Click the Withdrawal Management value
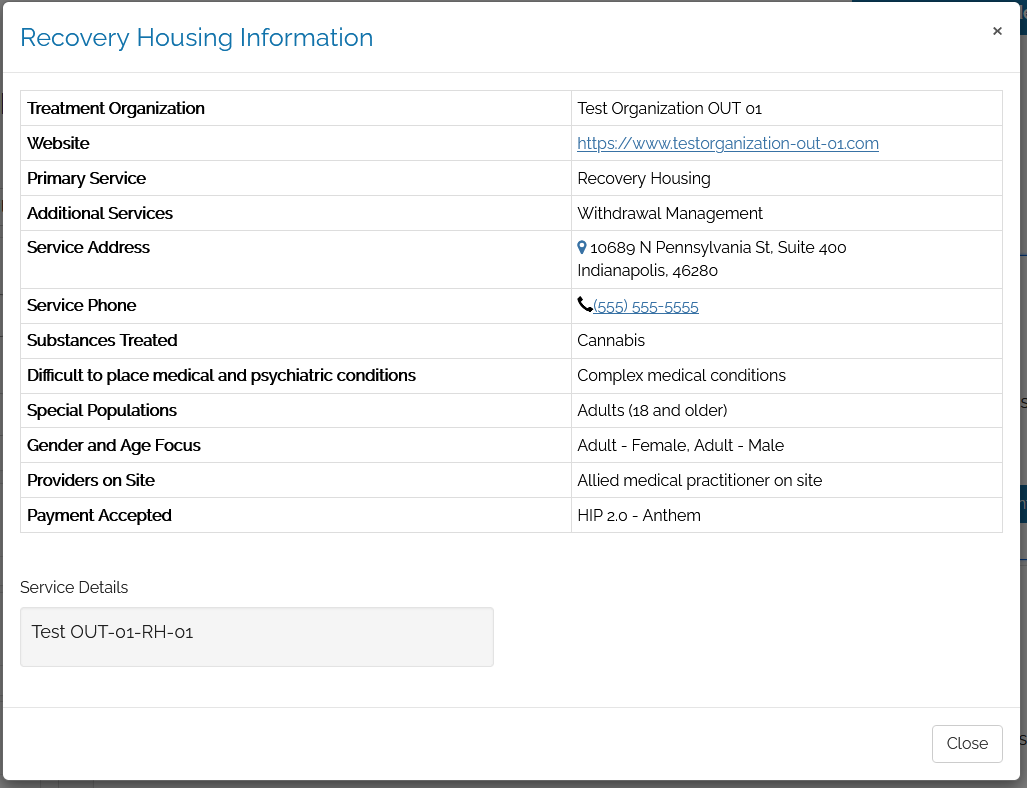Screen dimensions: 1027x788 click(670, 213)
